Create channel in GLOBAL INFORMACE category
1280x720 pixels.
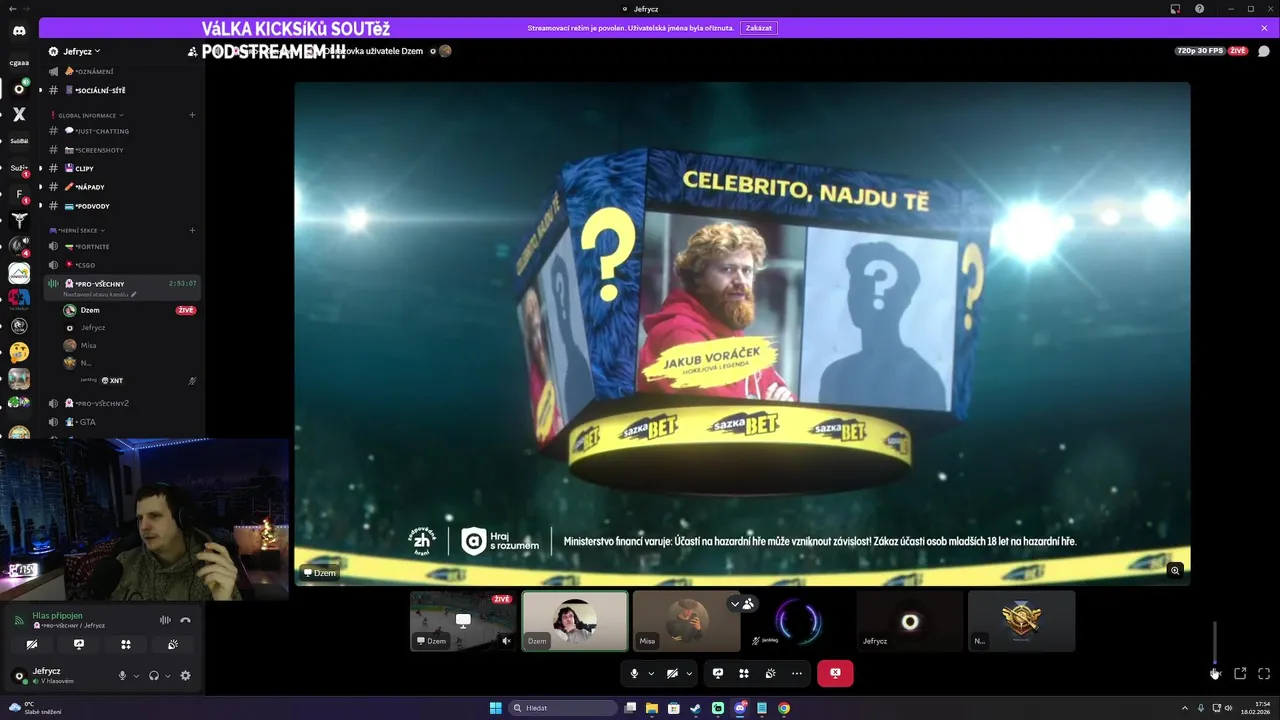[192, 115]
